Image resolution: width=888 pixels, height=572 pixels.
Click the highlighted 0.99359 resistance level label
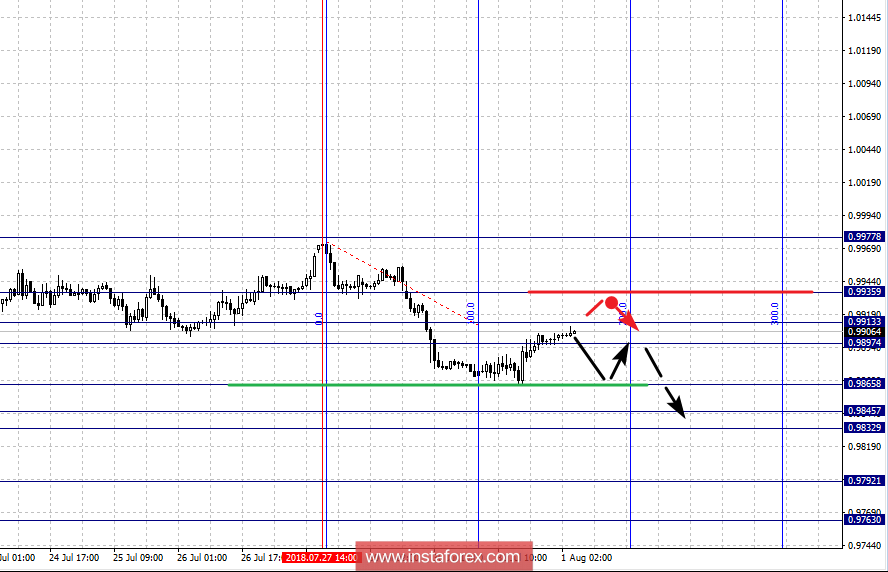pos(864,292)
